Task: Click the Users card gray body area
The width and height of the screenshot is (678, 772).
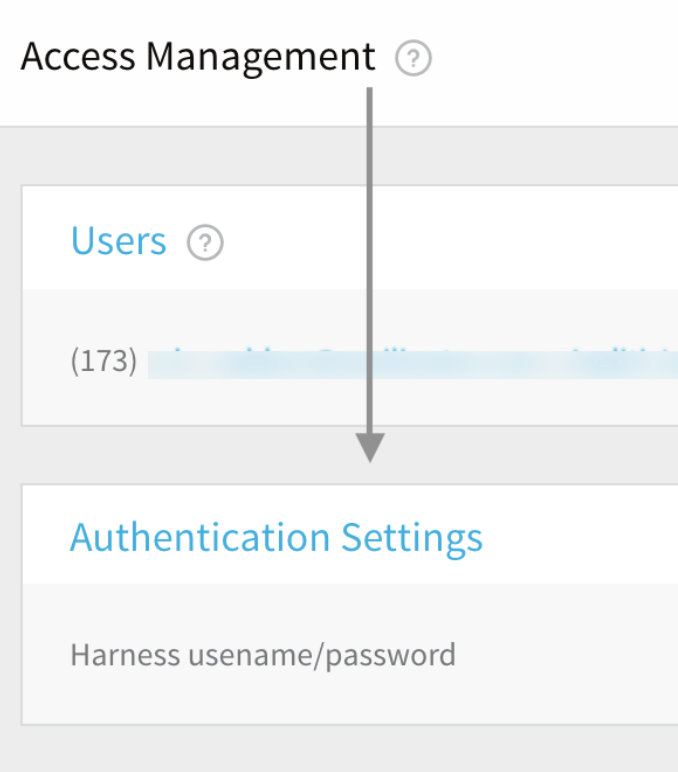Action: pyautogui.click(x=350, y=357)
